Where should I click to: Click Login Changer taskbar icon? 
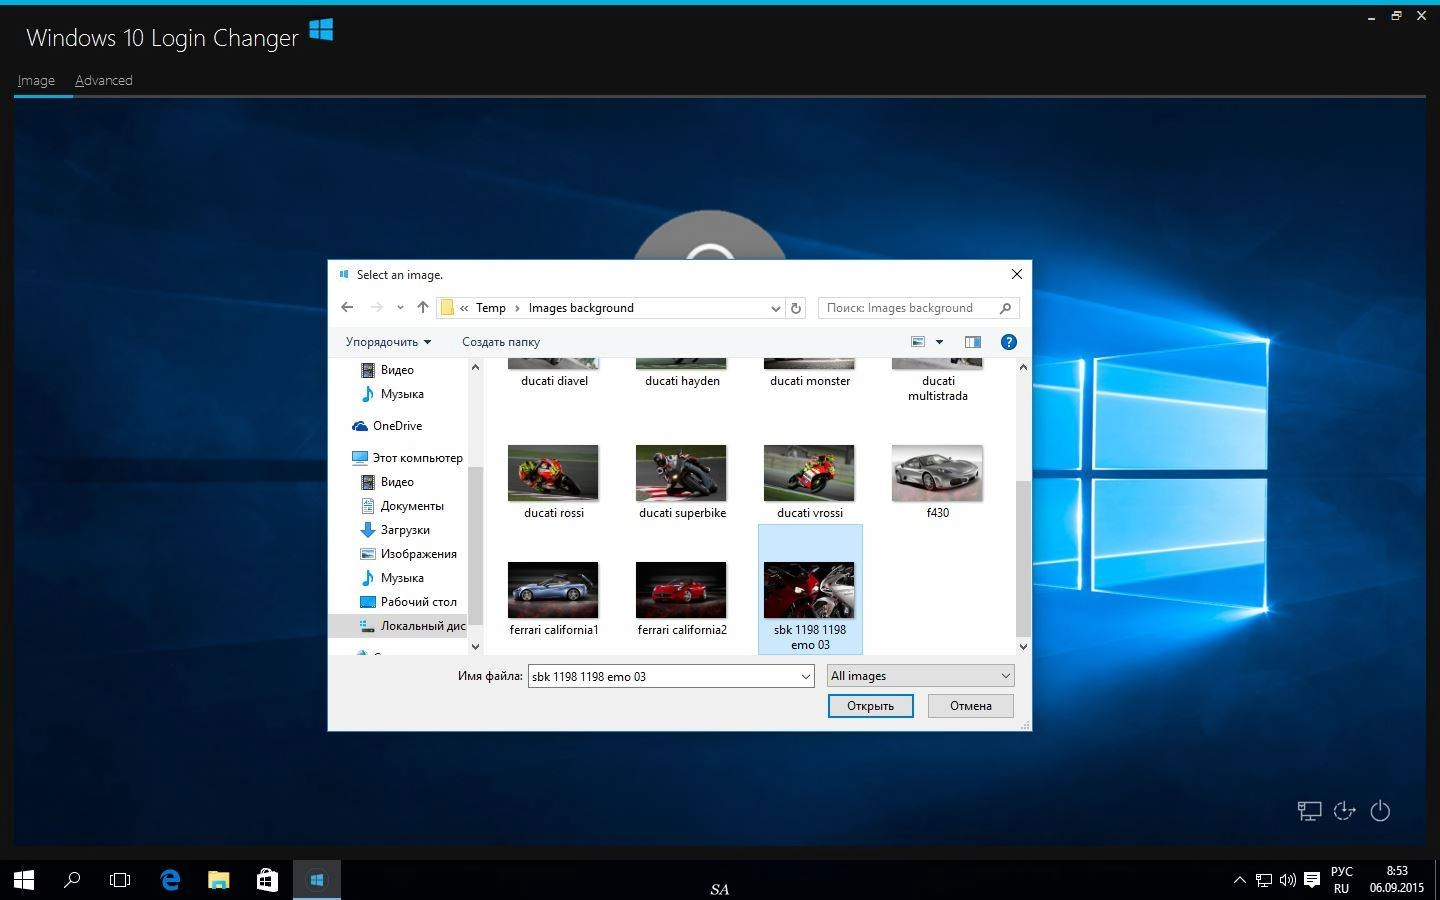[x=316, y=880]
